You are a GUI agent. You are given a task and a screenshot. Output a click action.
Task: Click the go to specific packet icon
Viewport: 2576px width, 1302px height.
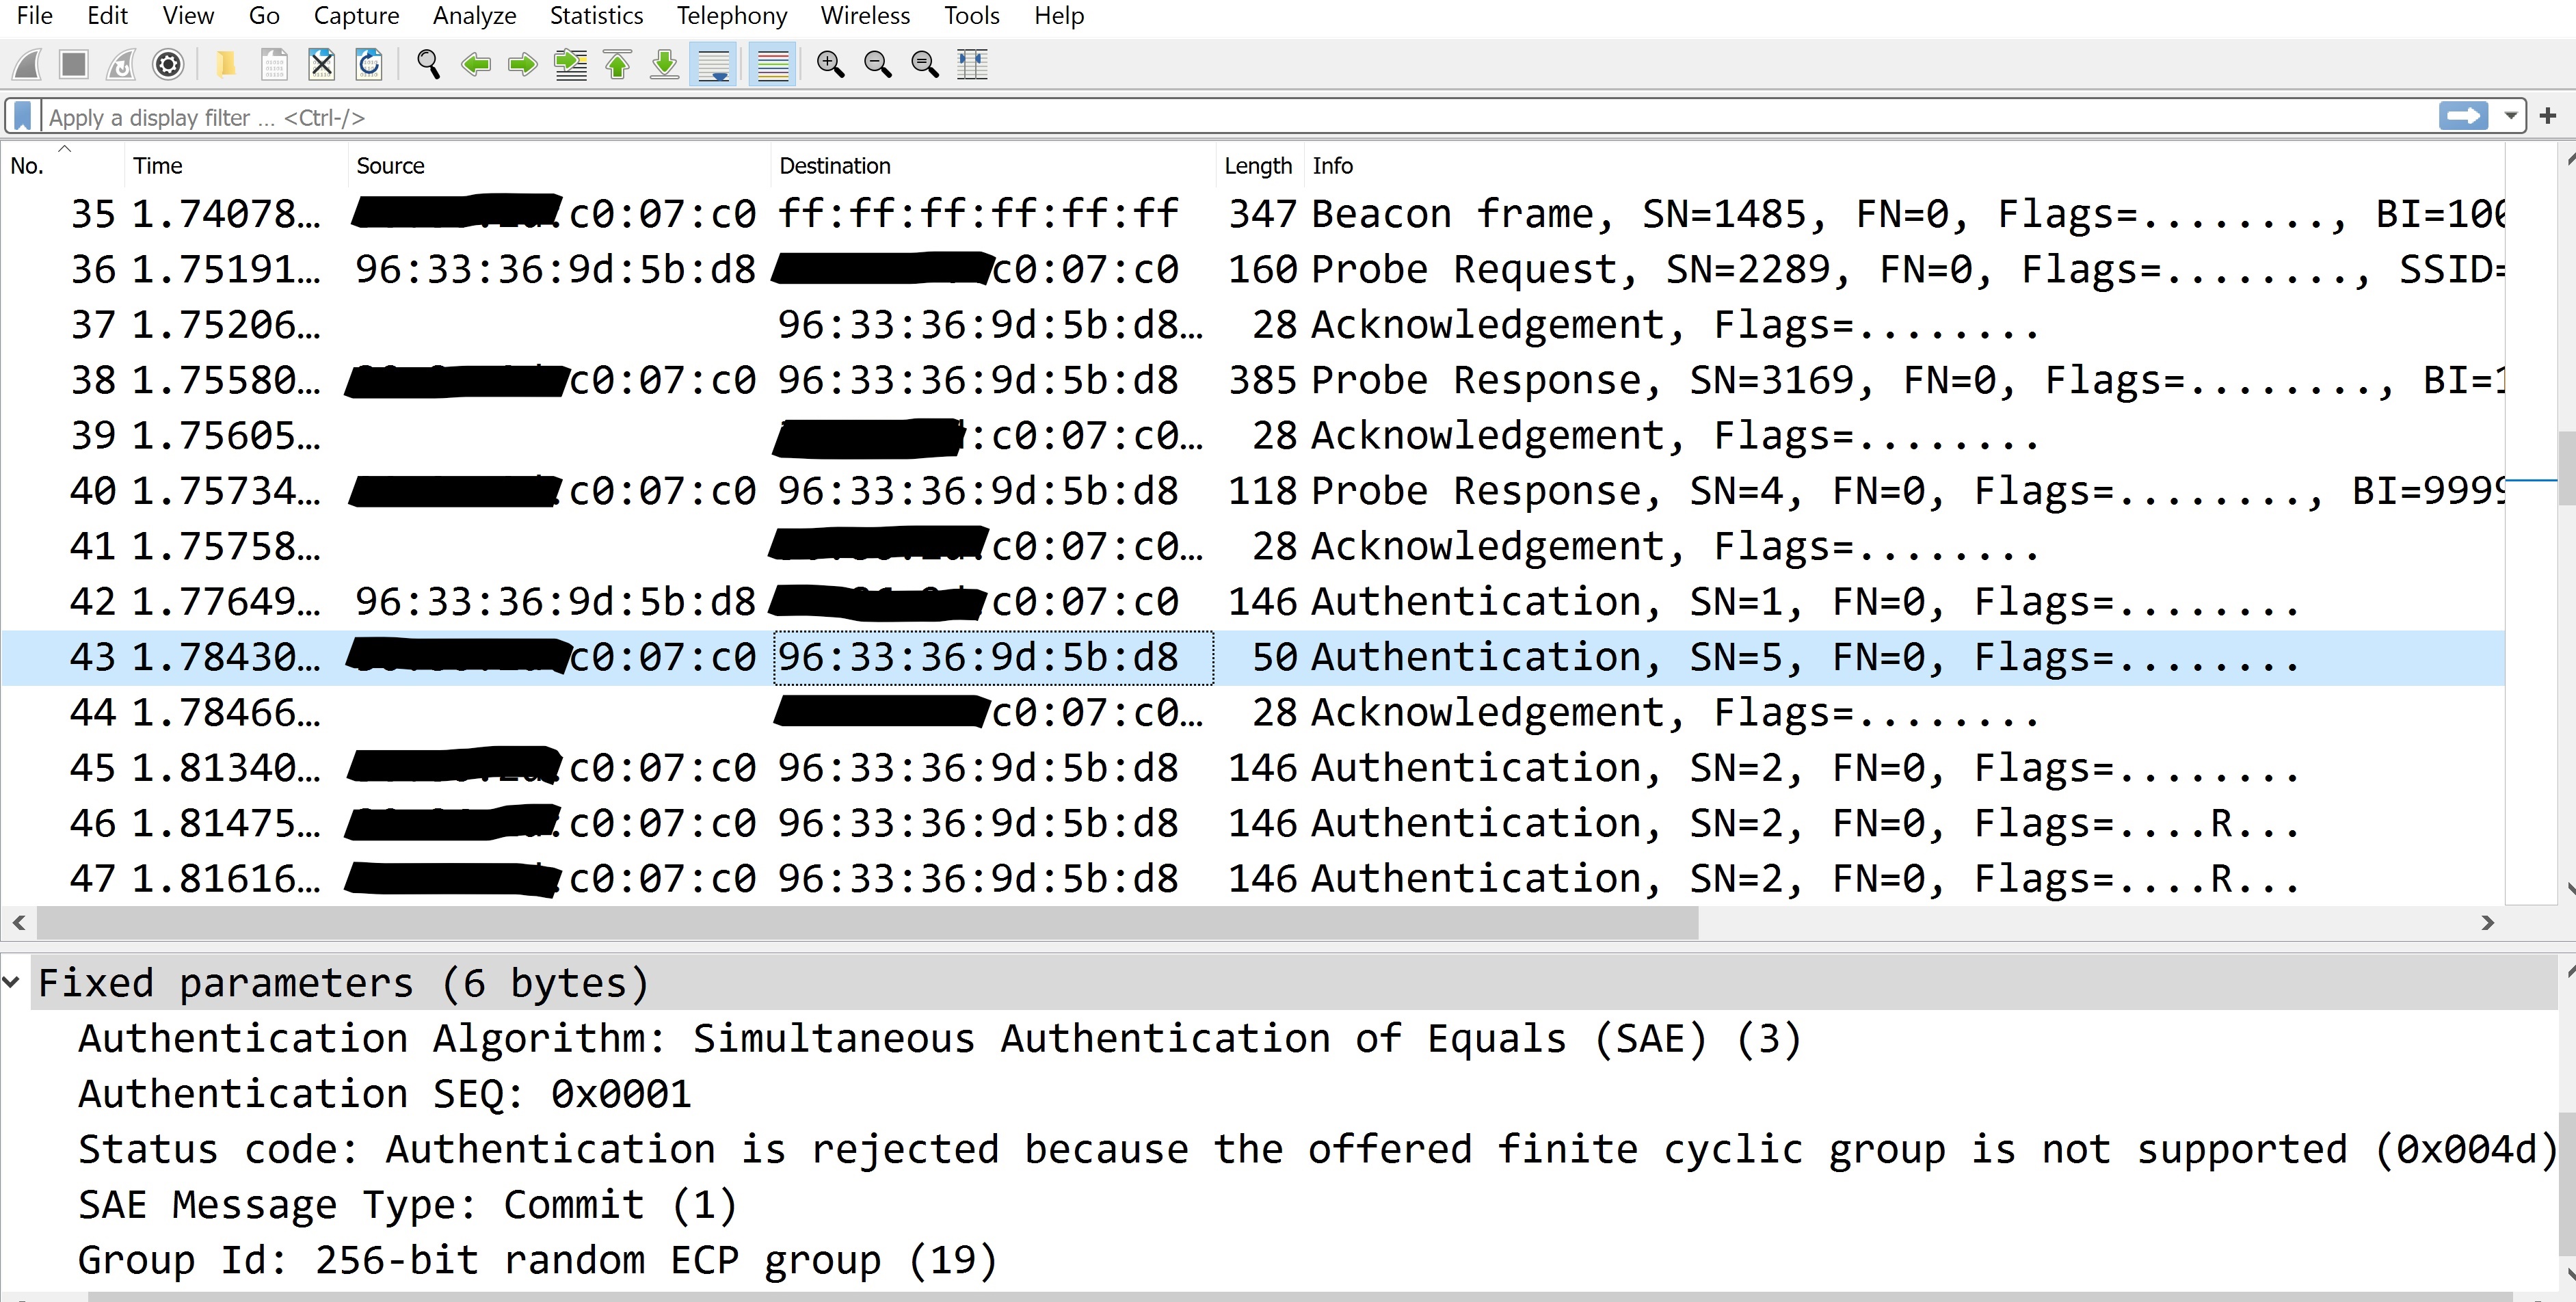pyautogui.click(x=571, y=65)
